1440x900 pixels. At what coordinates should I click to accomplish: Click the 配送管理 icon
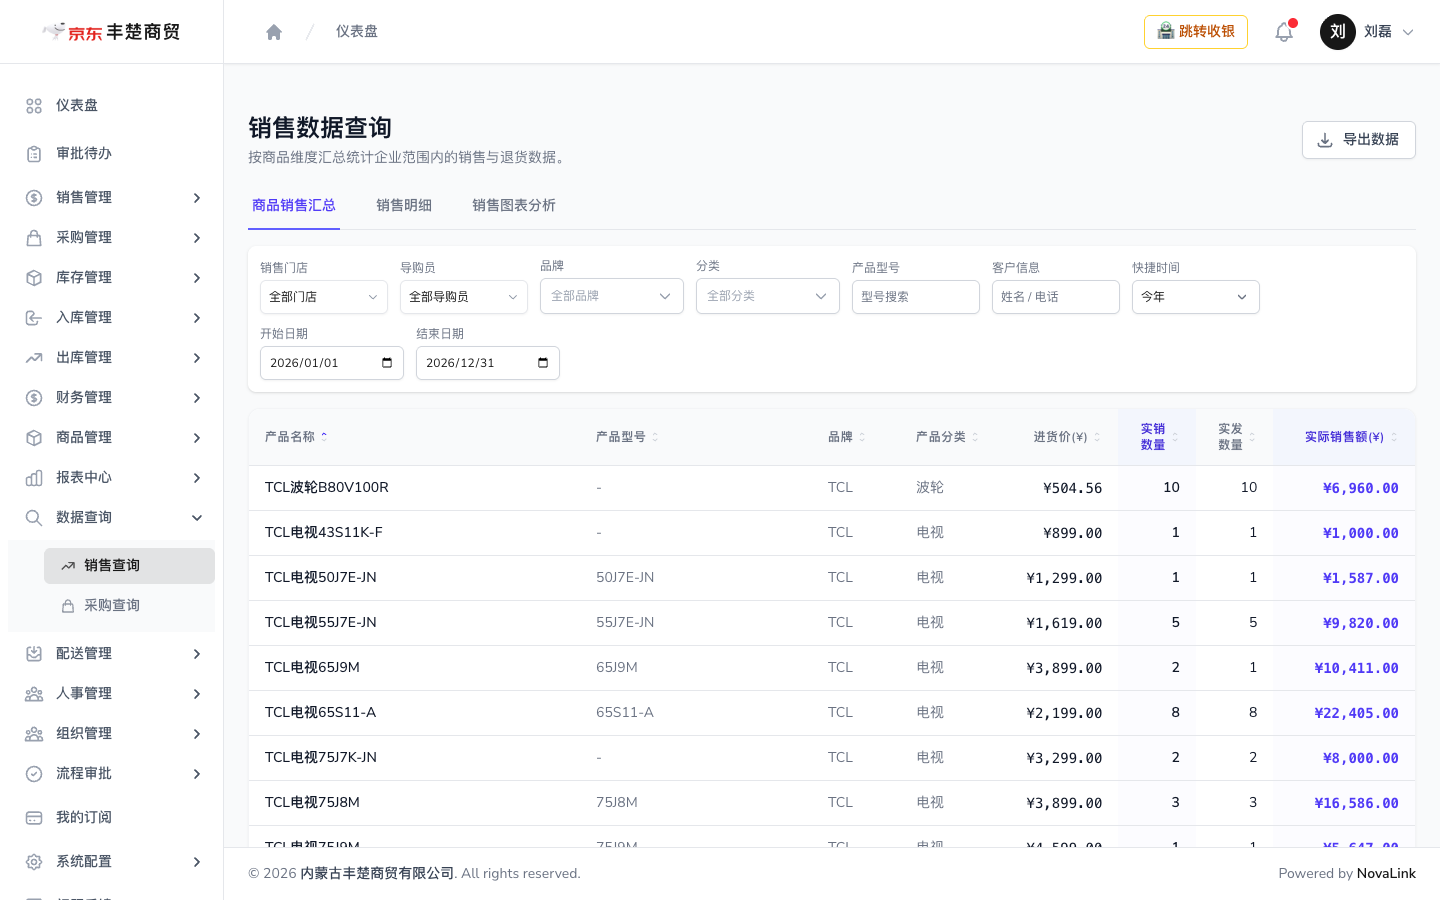[34, 654]
